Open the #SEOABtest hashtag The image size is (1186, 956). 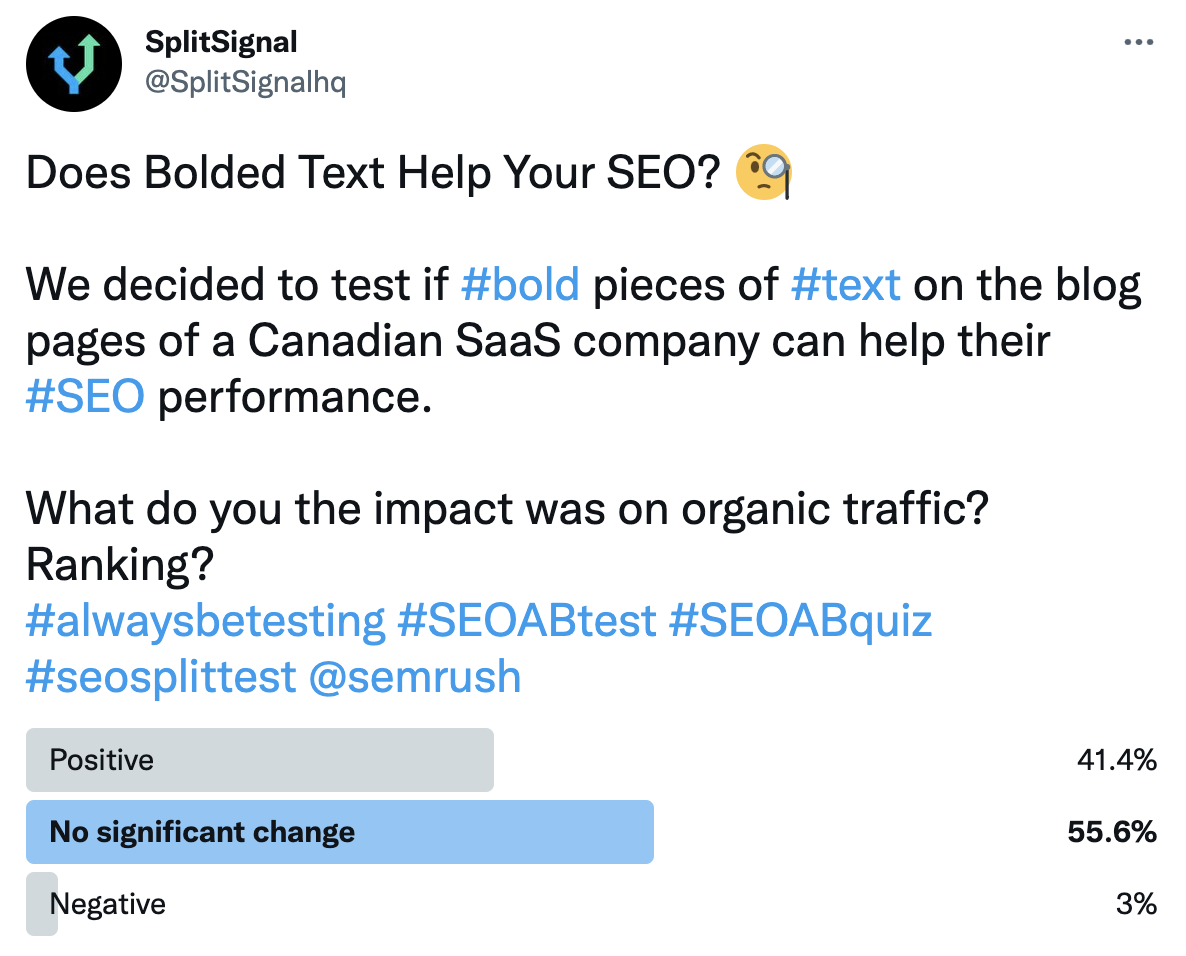pyautogui.click(x=526, y=621)
